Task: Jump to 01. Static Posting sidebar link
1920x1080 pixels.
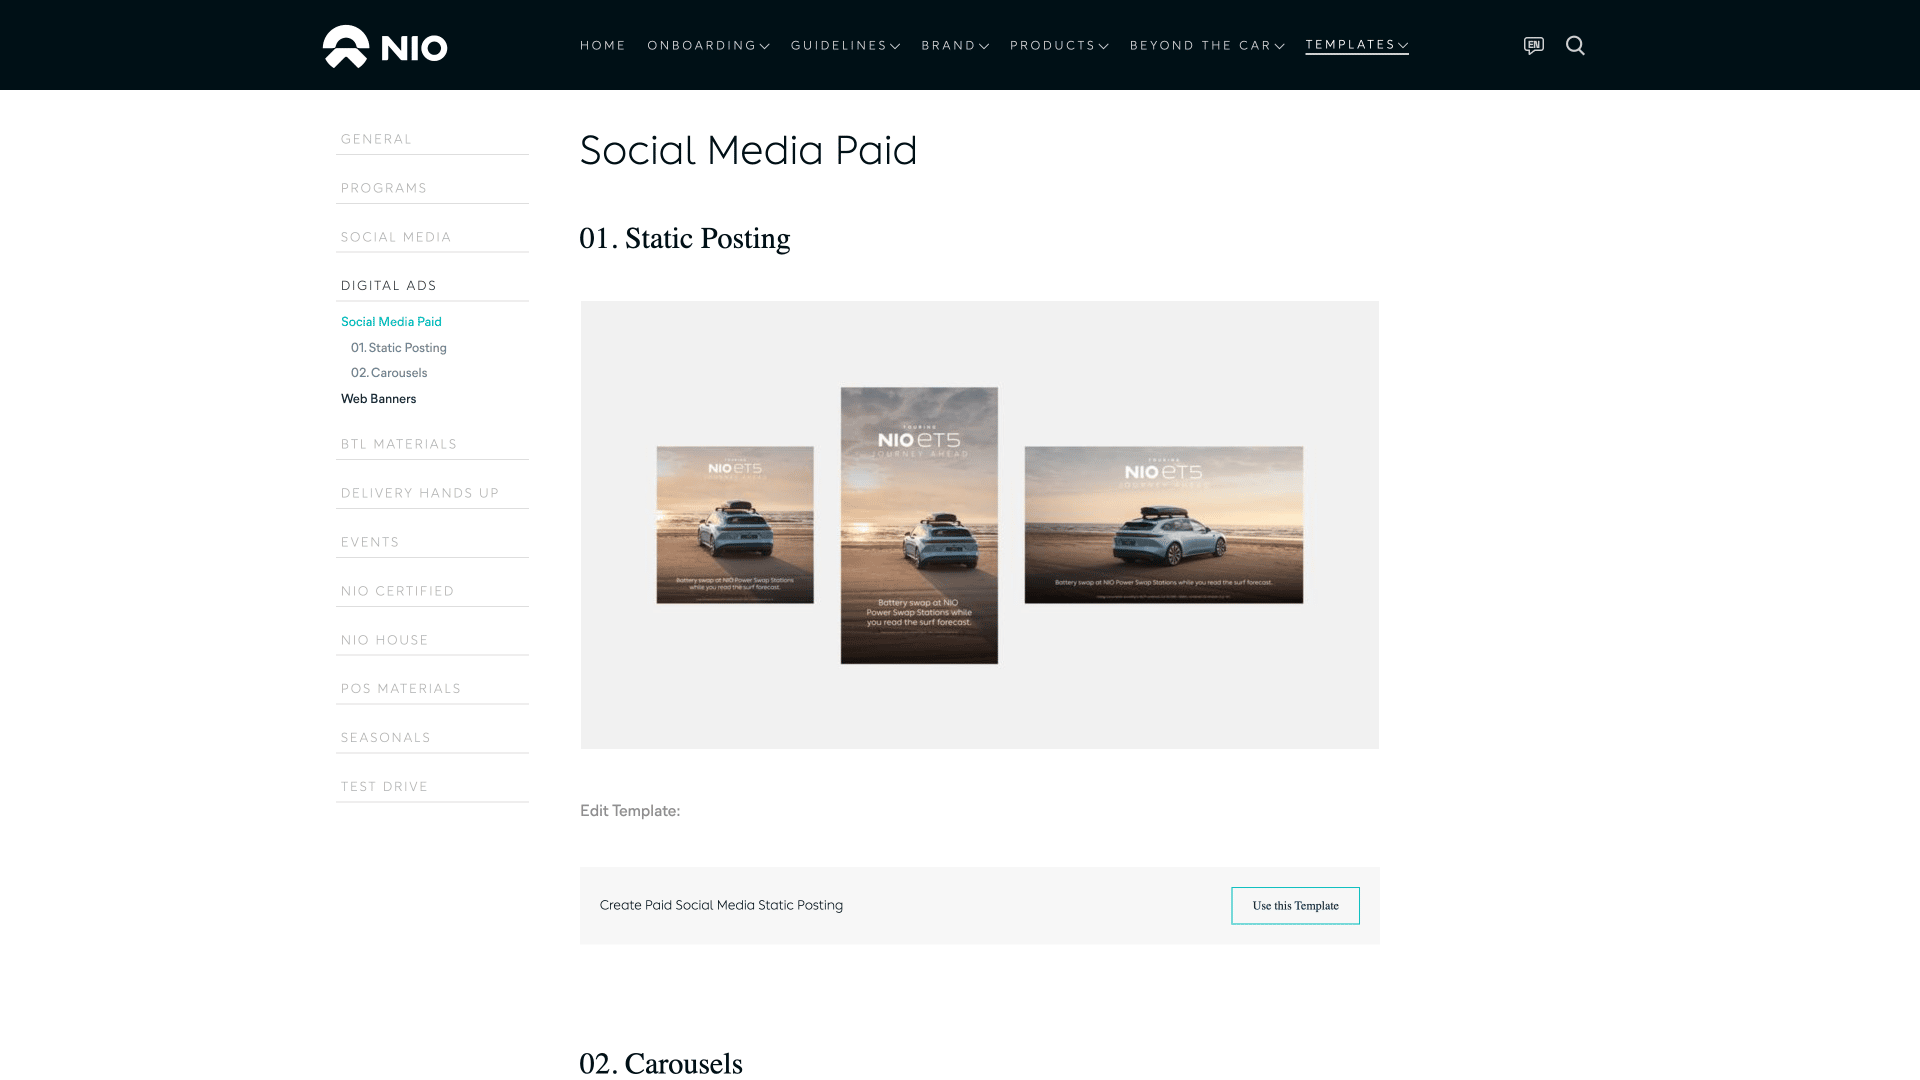Action: (399, 348)
